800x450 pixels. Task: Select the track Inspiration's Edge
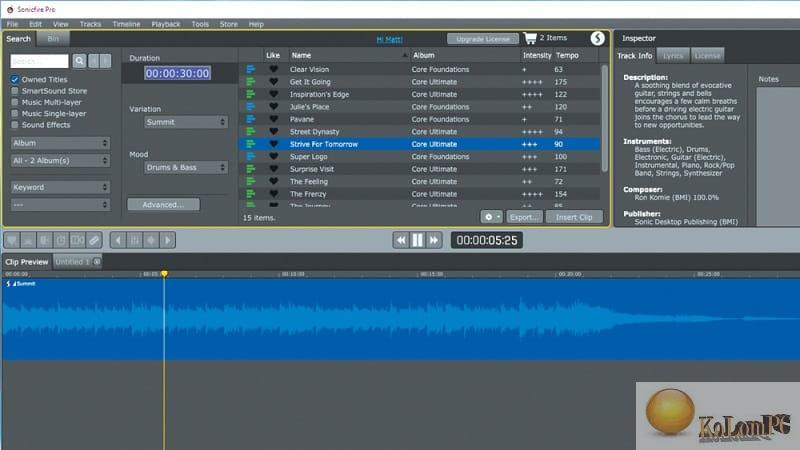tap(419, 94)
